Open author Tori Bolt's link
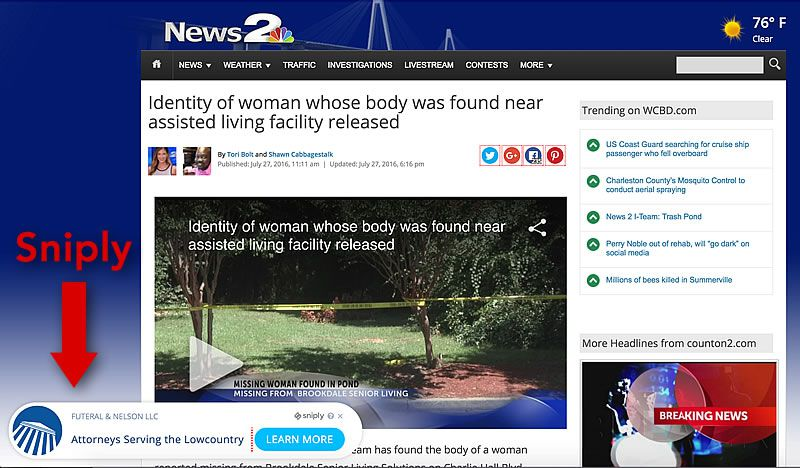800x468 pixels. [240, 154]
